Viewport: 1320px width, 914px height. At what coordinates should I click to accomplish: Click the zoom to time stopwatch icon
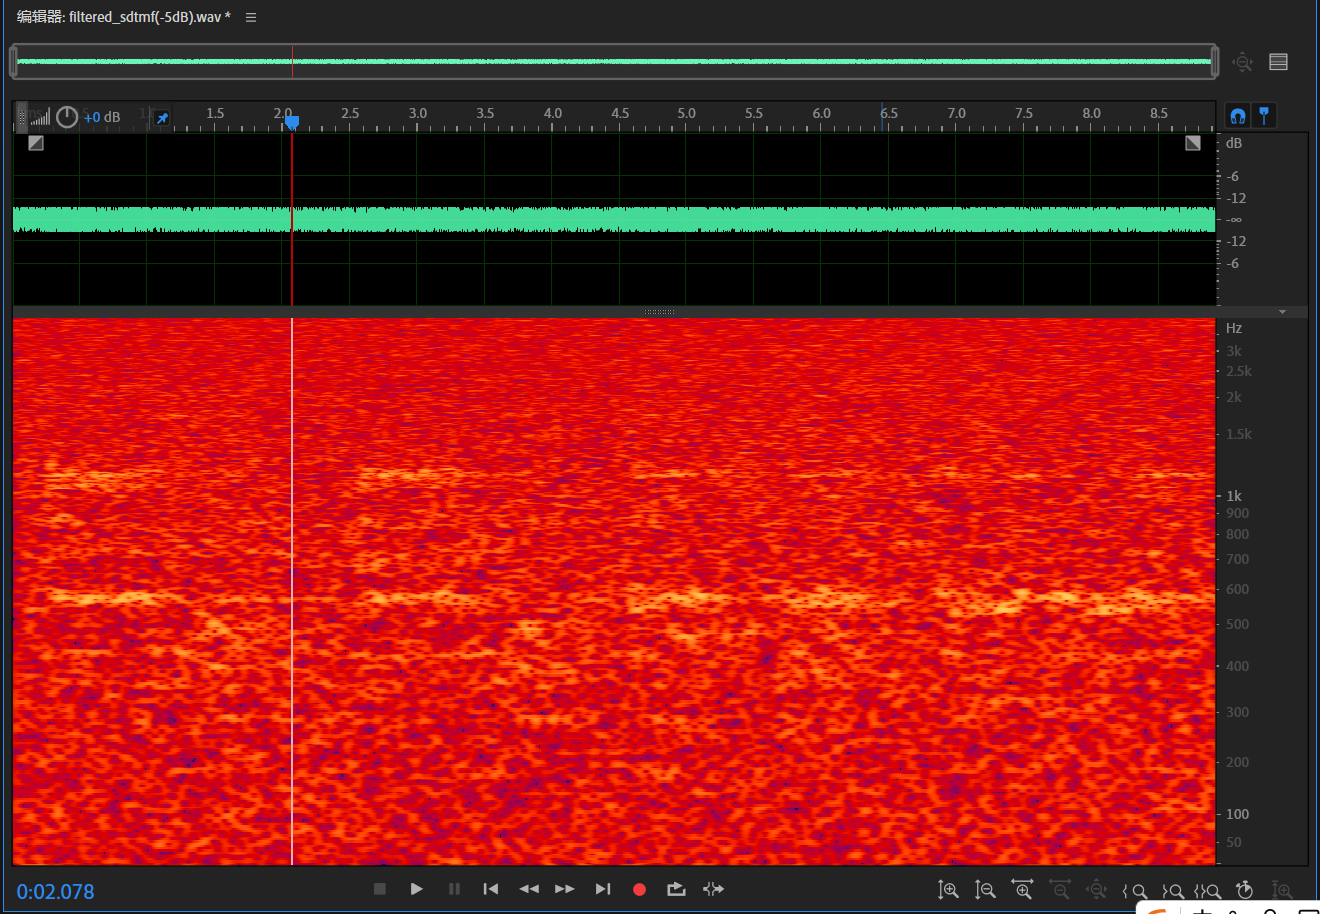pos(1244,889)
